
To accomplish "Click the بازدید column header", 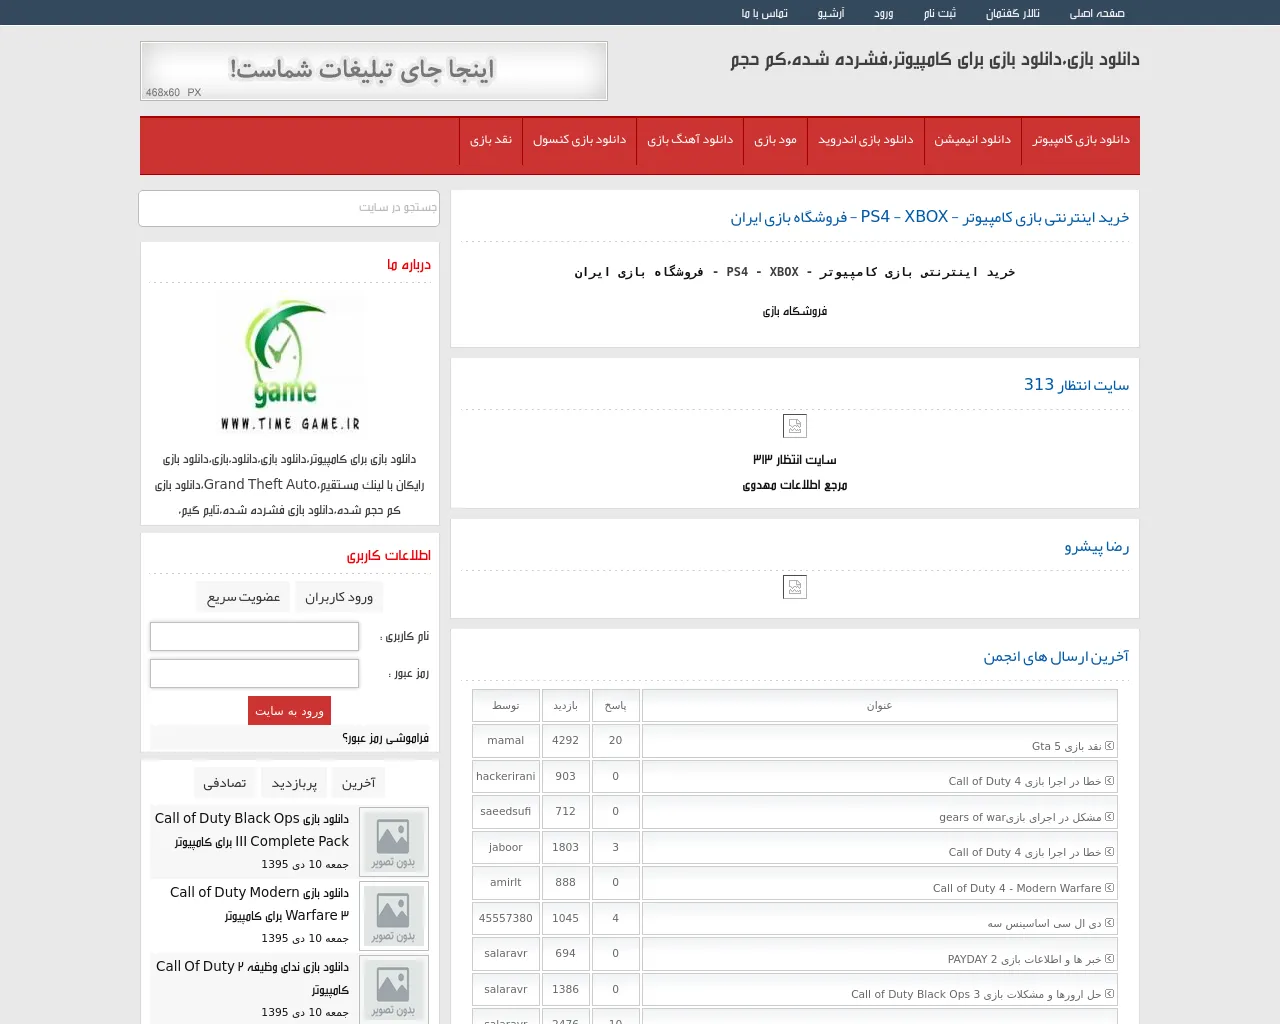I will click(x=566, y=706).
